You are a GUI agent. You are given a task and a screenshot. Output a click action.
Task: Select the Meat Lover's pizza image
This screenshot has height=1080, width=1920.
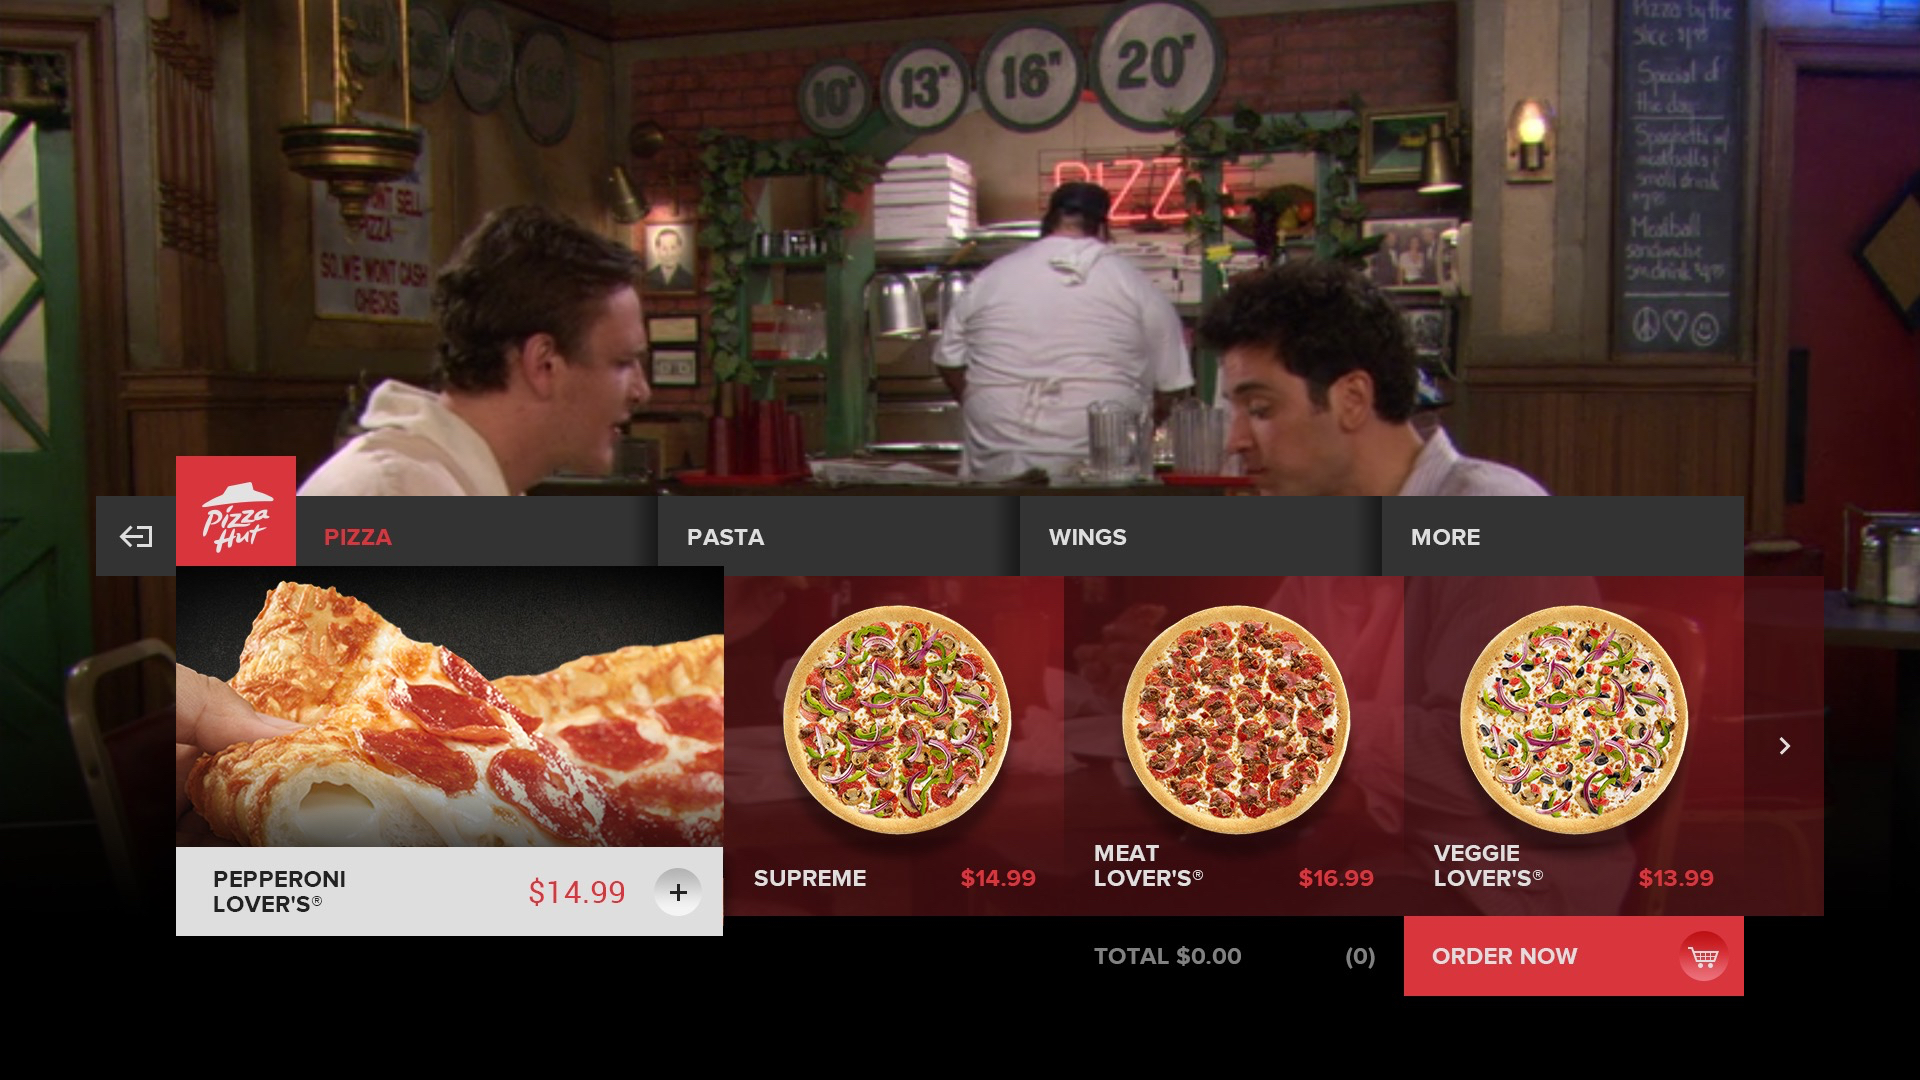tap(1236, 720)
